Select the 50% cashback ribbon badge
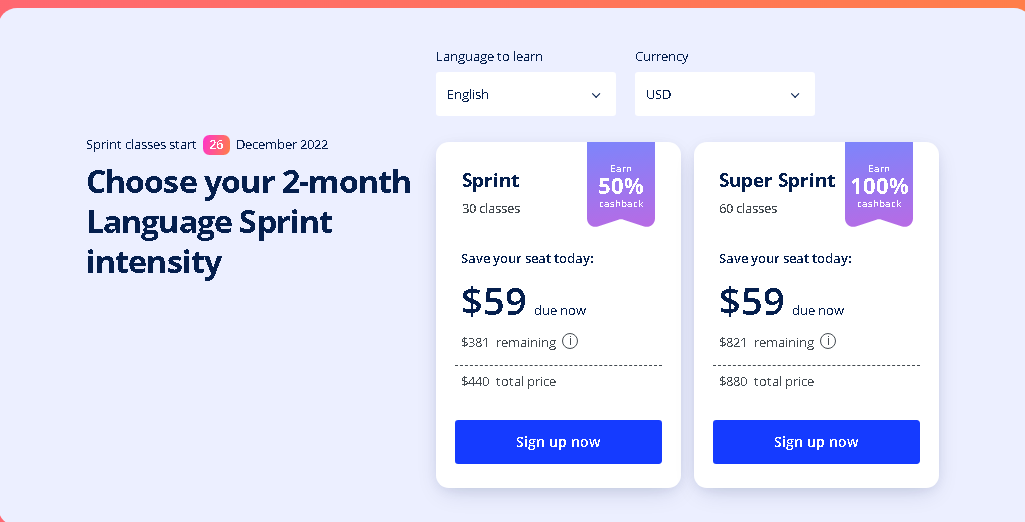Screen dimensions: 1025x522 (621, 185)
